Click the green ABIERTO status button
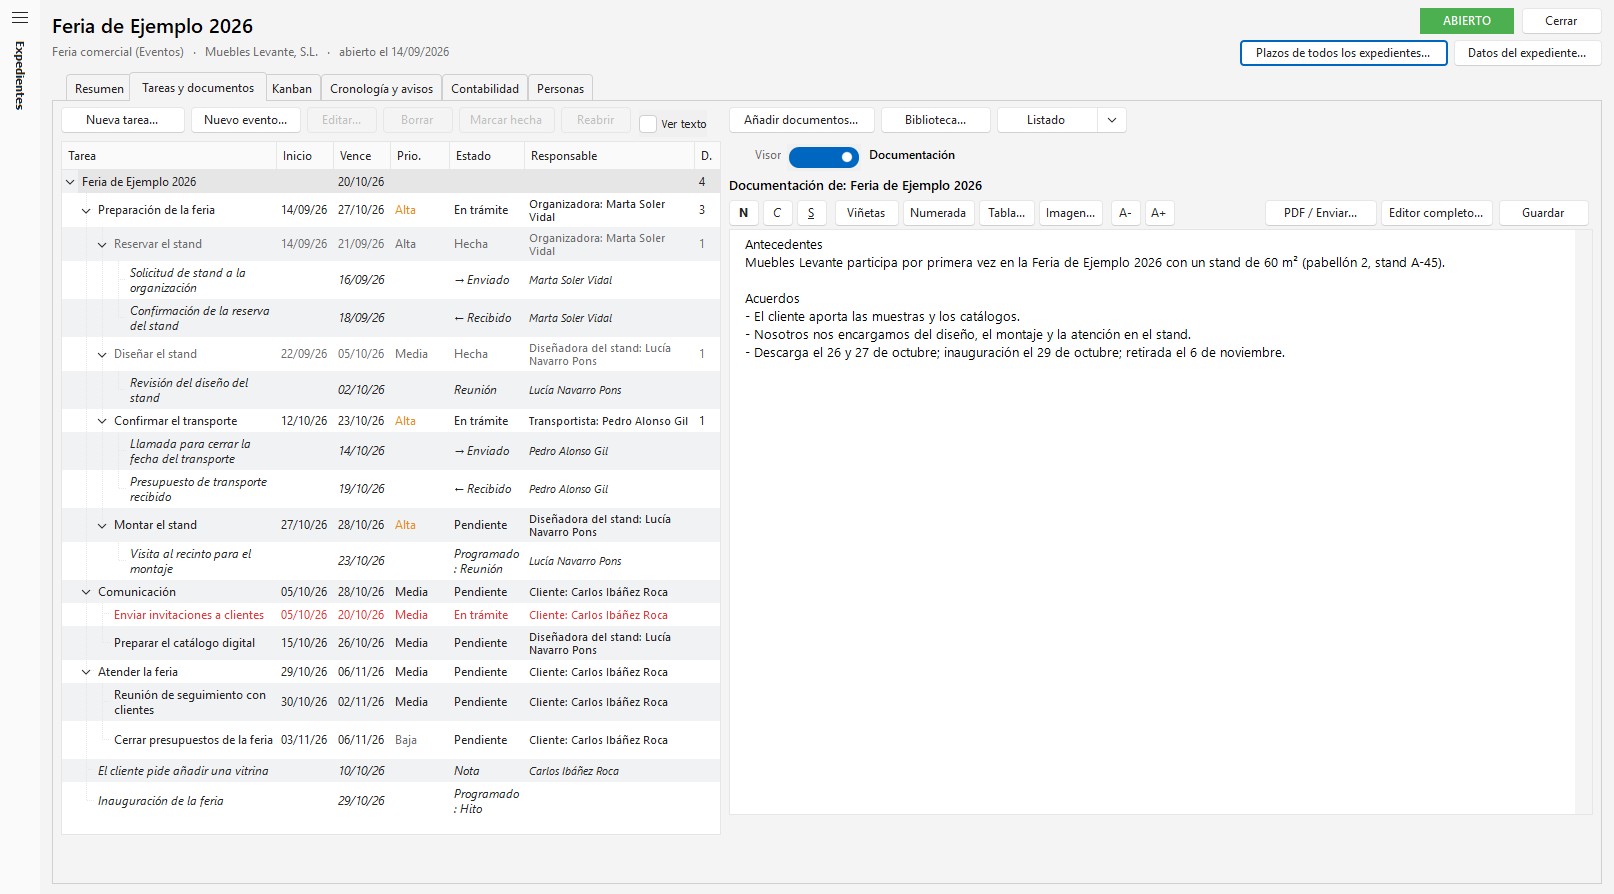This screenshot has height=894, width=1614. pos(1467,21)
